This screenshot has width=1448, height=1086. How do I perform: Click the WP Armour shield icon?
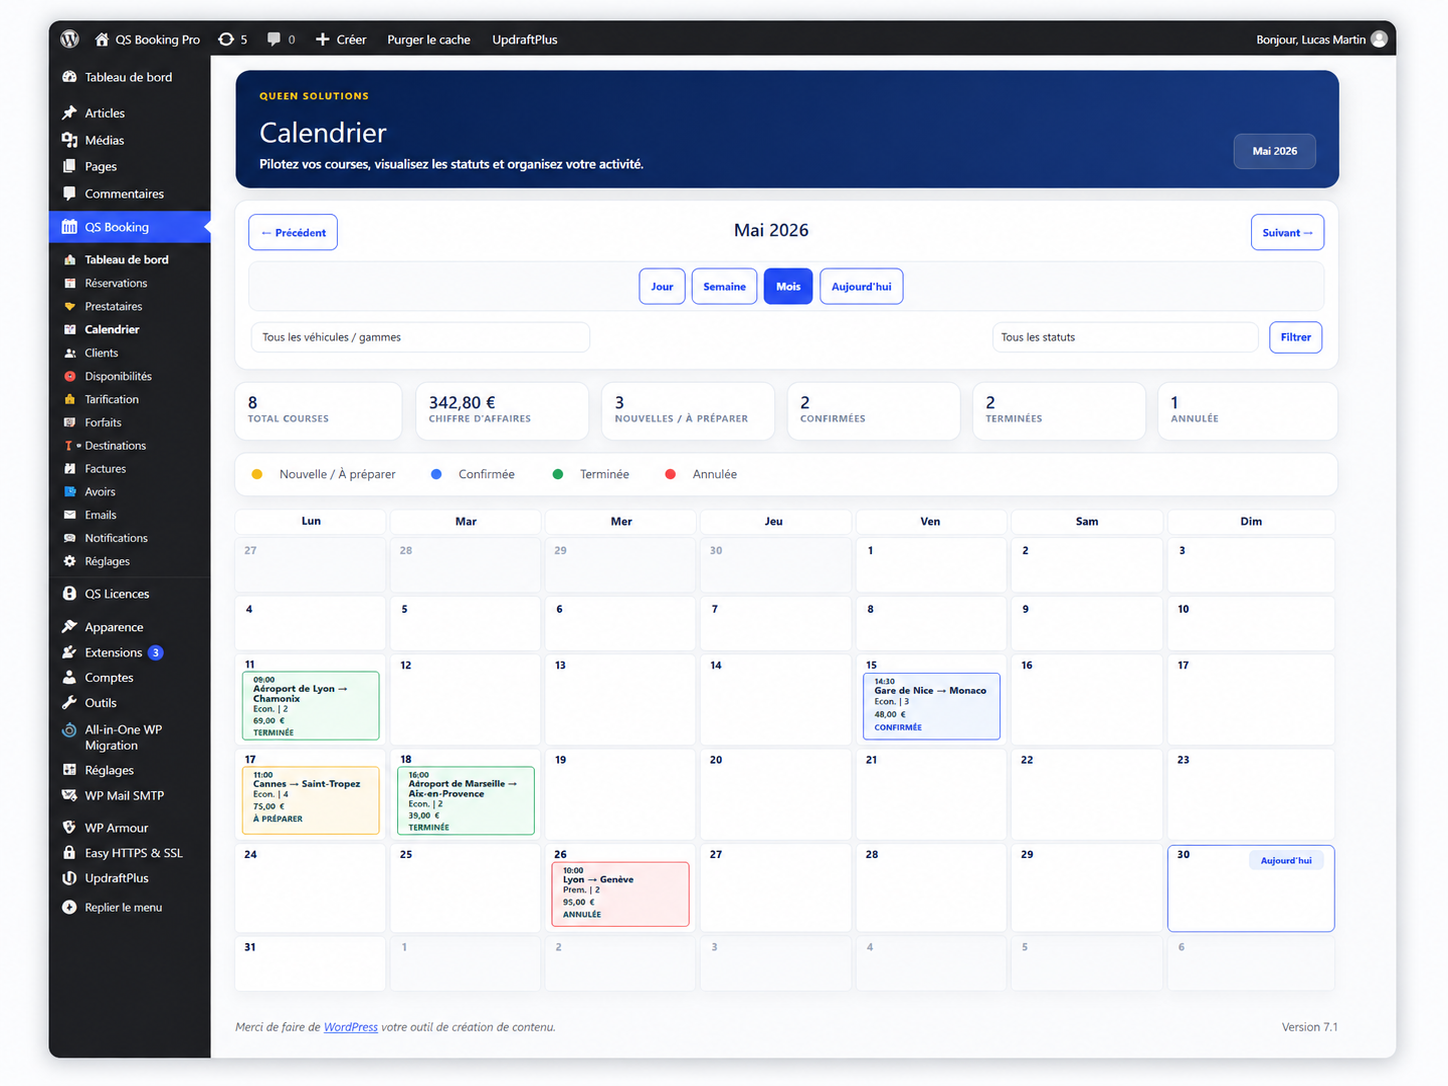[x=69, y=828]
